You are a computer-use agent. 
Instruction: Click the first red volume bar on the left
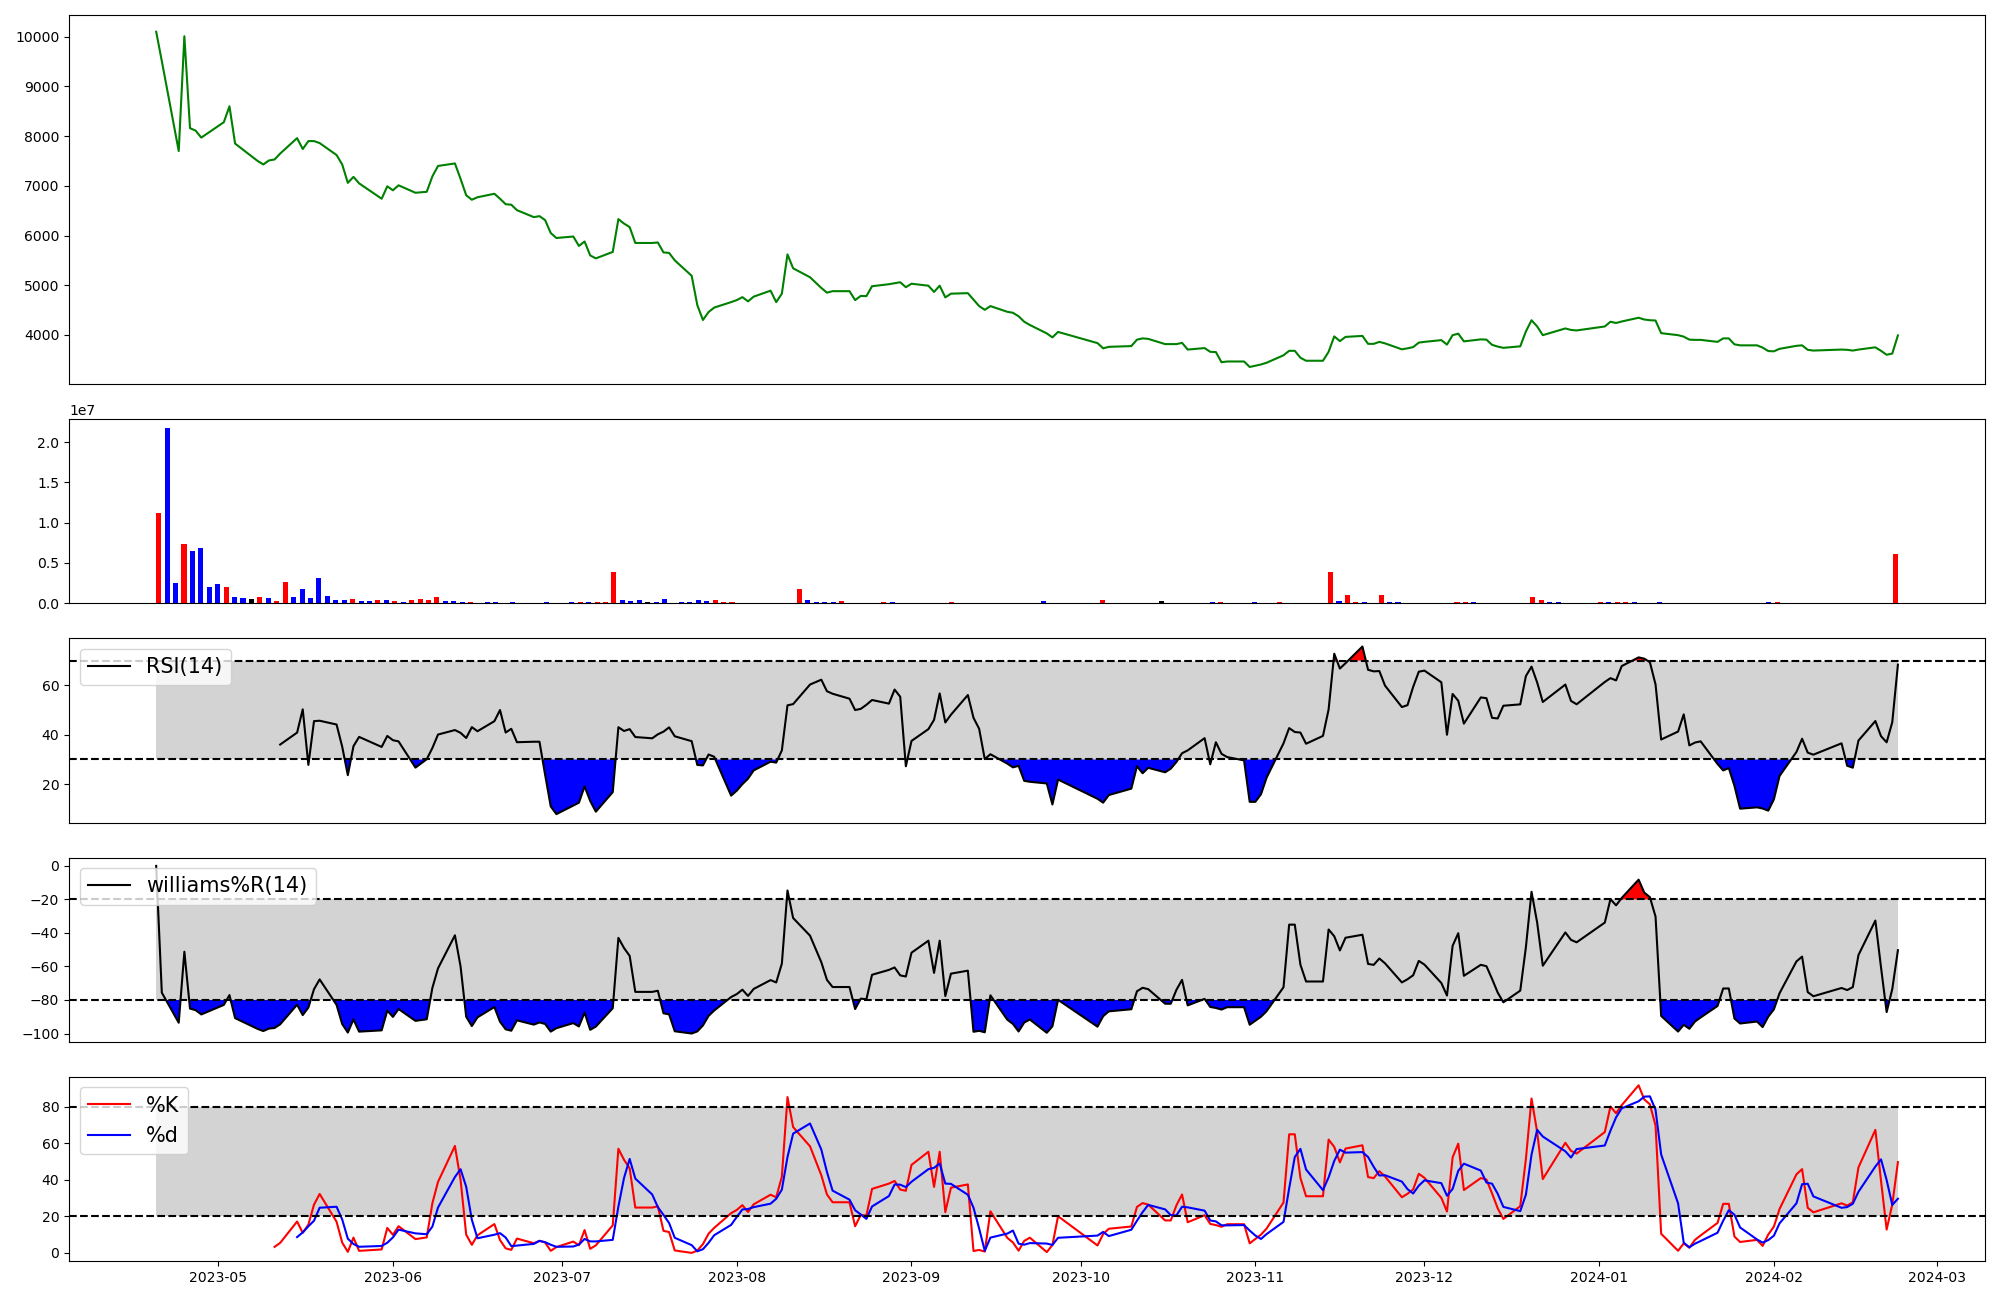coord(158,558)
